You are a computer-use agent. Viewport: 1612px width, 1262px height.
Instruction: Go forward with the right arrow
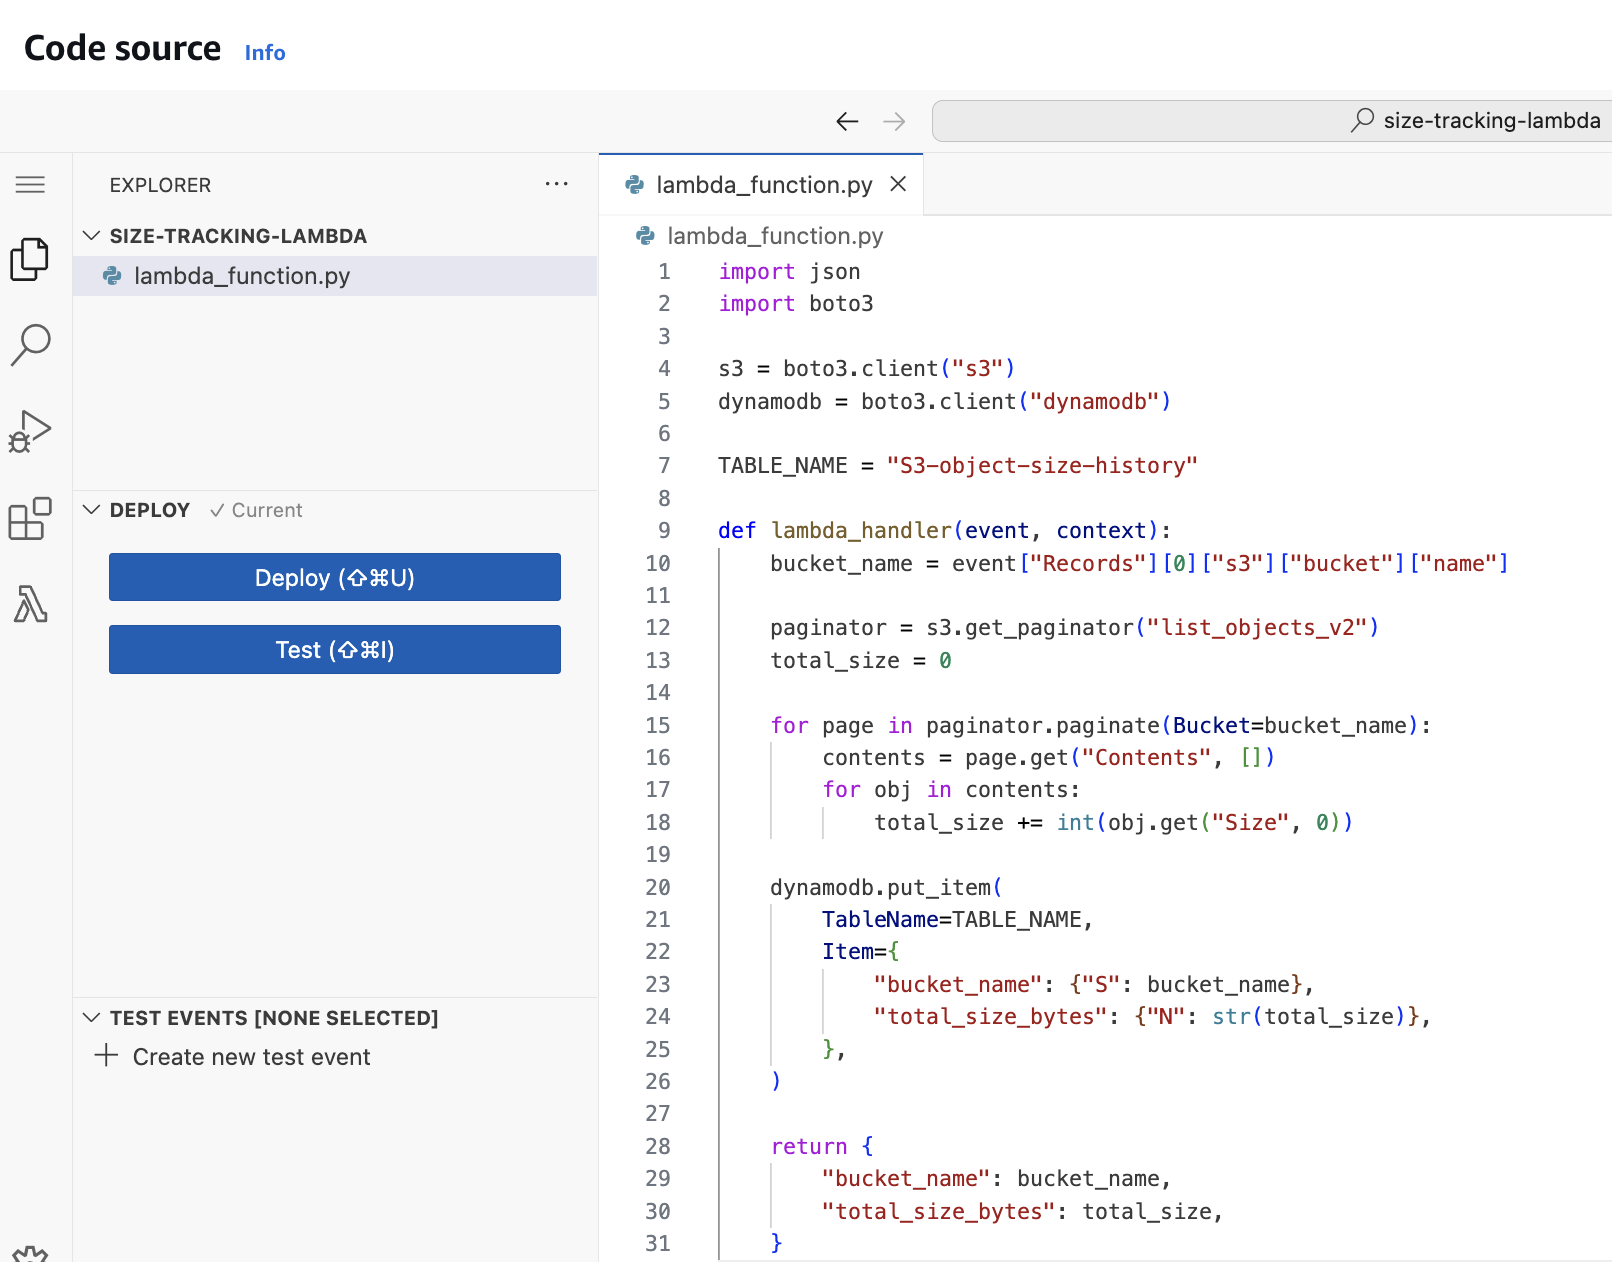pyautogui.click(x=894, y=121)
